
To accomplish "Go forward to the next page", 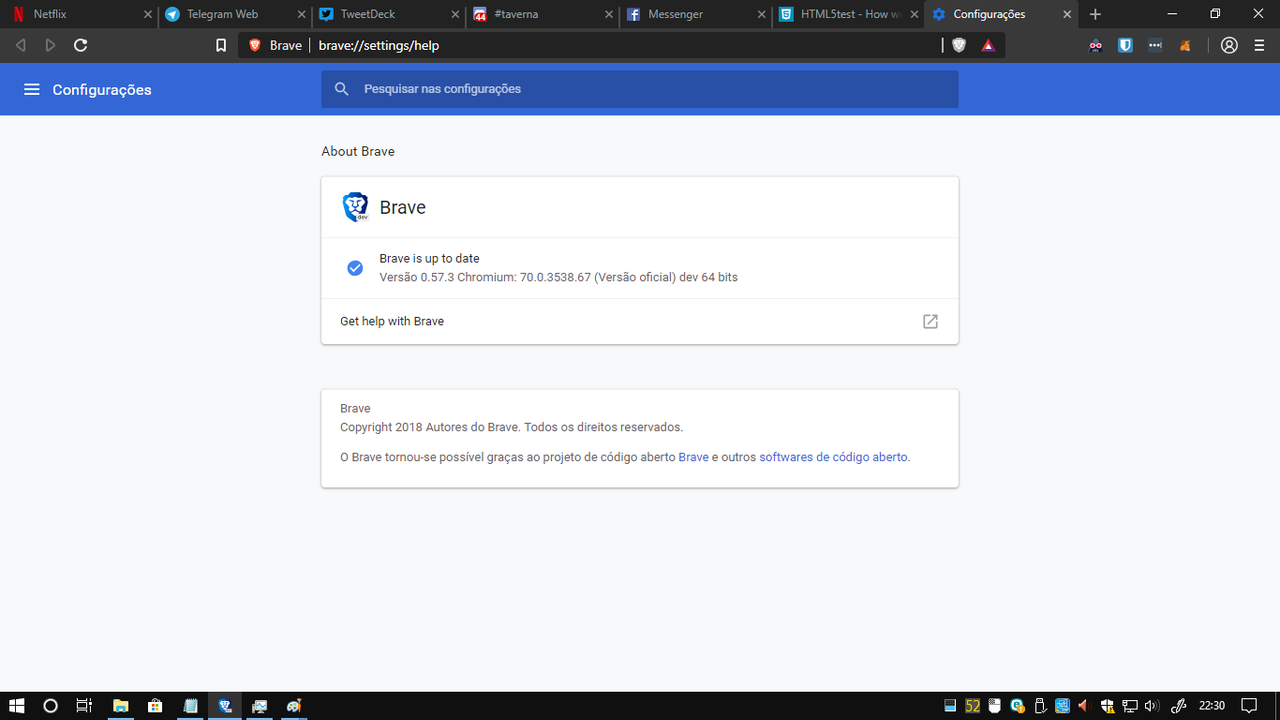I will [x=50, y=45].
